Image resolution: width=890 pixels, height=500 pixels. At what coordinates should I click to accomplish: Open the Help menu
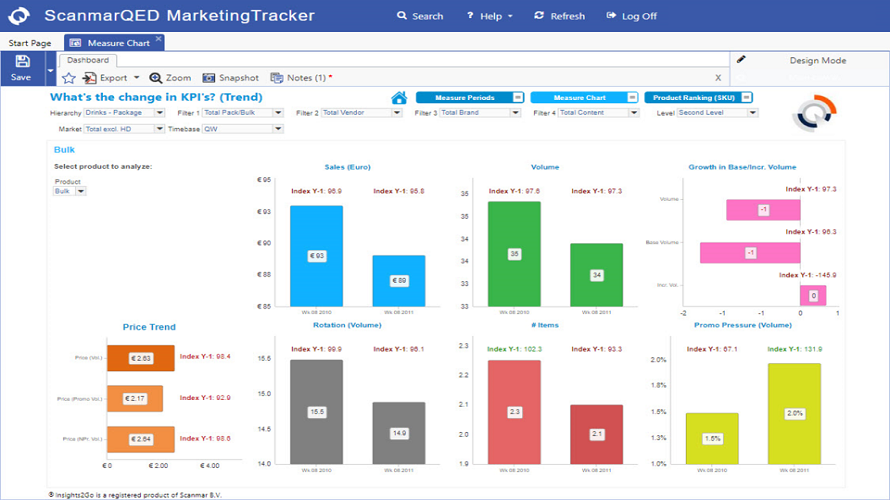click(x=489, y=16)
